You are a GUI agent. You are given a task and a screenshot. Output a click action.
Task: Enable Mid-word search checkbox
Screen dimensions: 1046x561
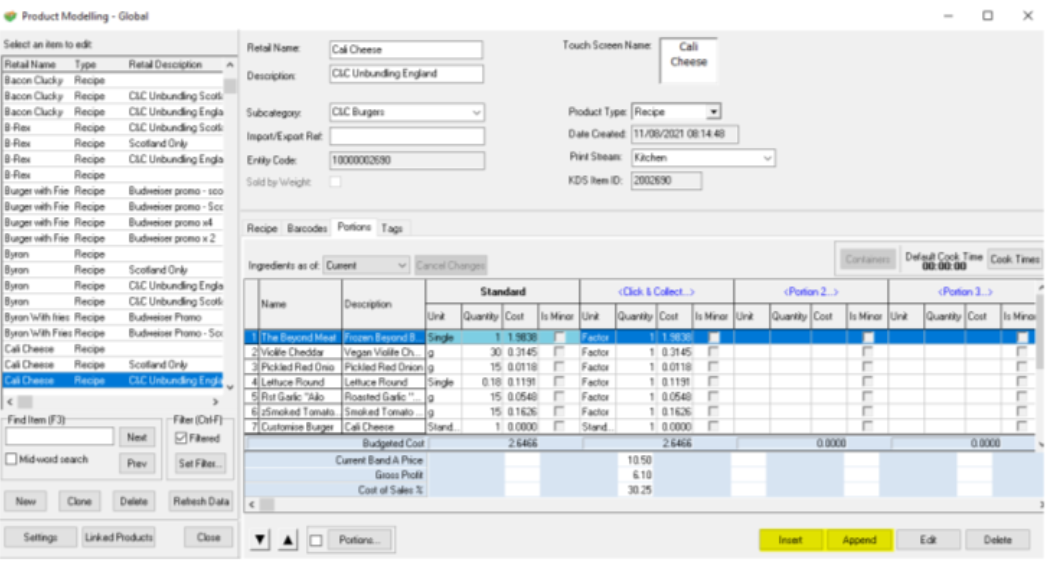click(11, 460)
